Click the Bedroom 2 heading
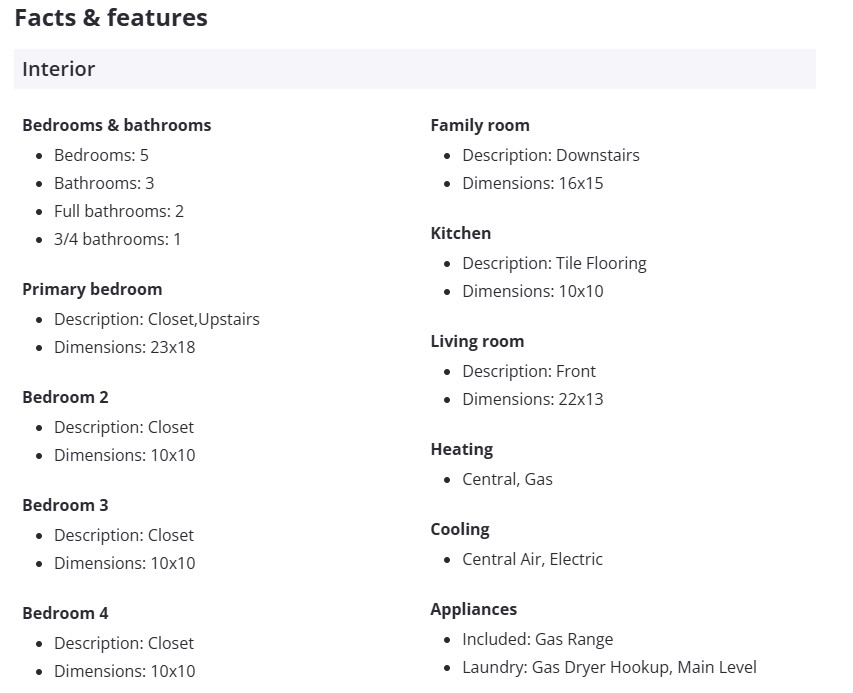This screenshot has width=853, height=693. point(65,397)
